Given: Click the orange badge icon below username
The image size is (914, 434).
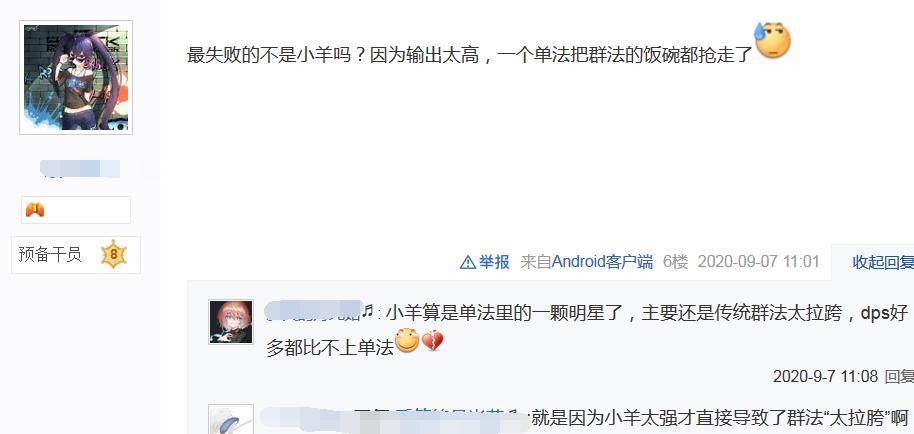Looking at the screenshot, I should [x=35, y=210].
